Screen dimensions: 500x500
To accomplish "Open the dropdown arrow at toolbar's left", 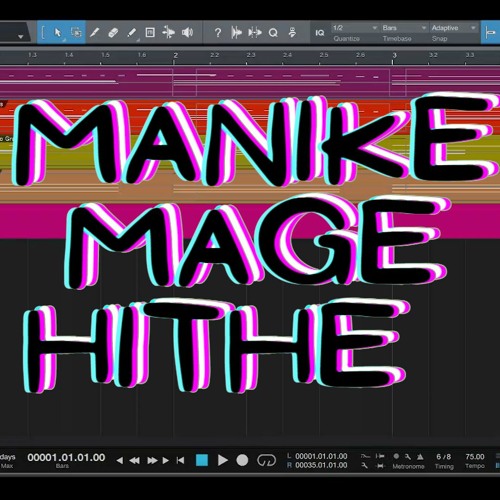I will pos(21,36).
